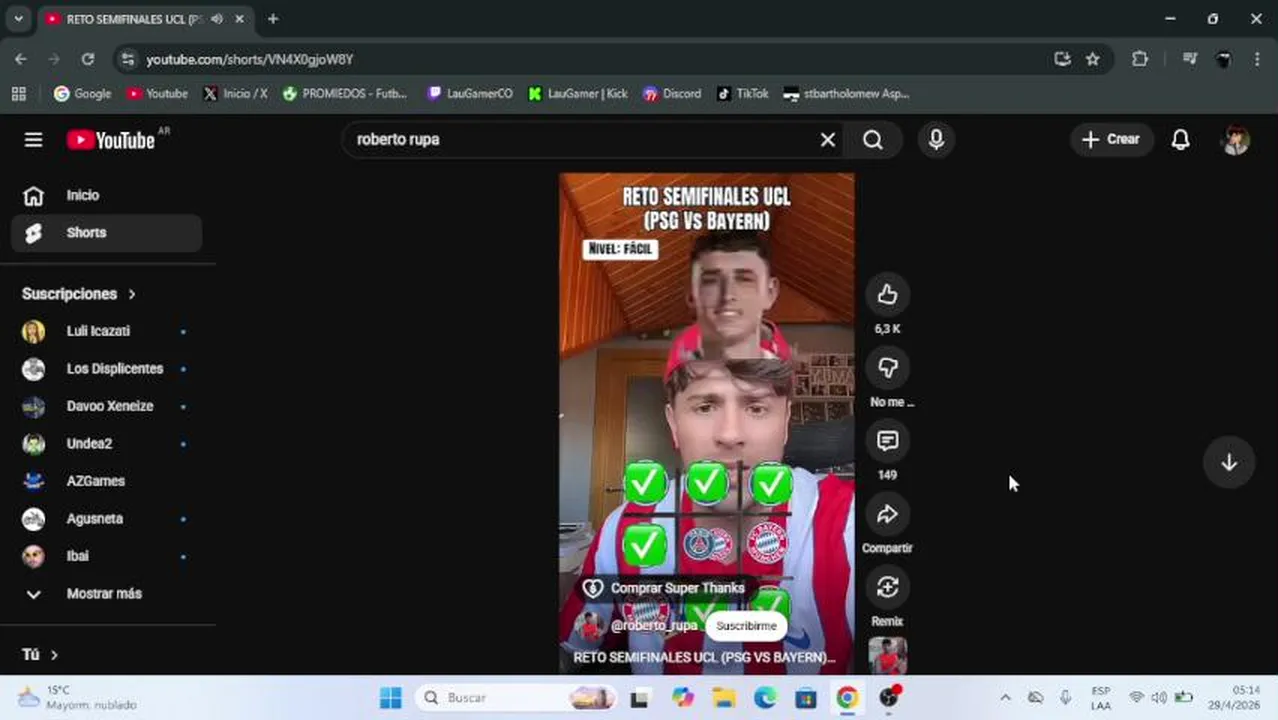Dislike the short with thumbs down
Screen dimensions: 1278x720
(887, 367)
